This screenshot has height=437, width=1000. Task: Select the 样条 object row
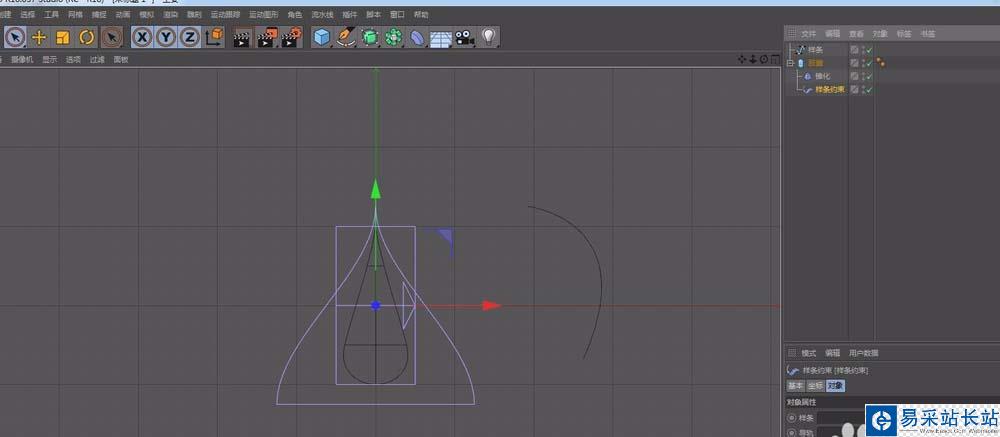coord(816,49)
